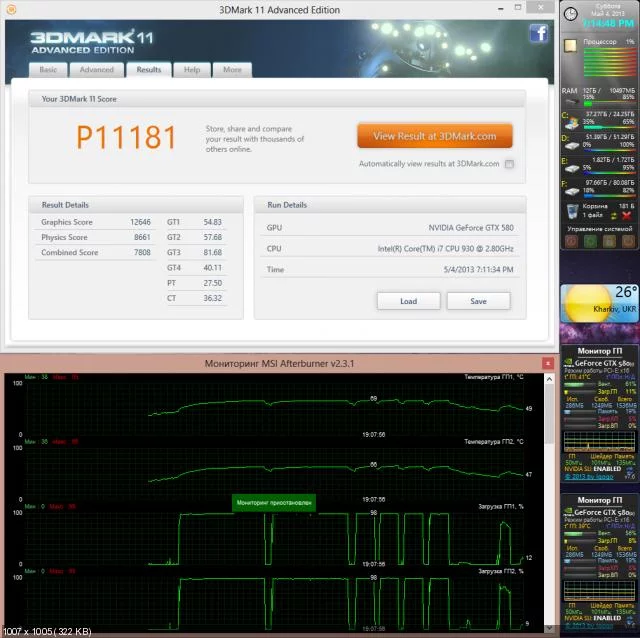Click v7.6 icon in upper GPU monitor gadget

[x=630, y=473]
